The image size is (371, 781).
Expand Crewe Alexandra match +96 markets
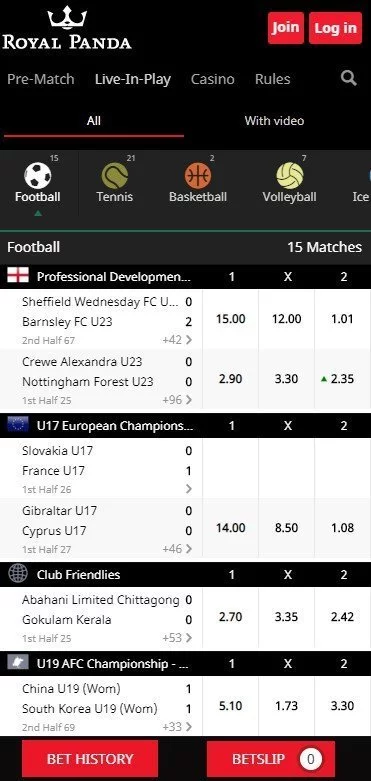[x=177, y=400]
